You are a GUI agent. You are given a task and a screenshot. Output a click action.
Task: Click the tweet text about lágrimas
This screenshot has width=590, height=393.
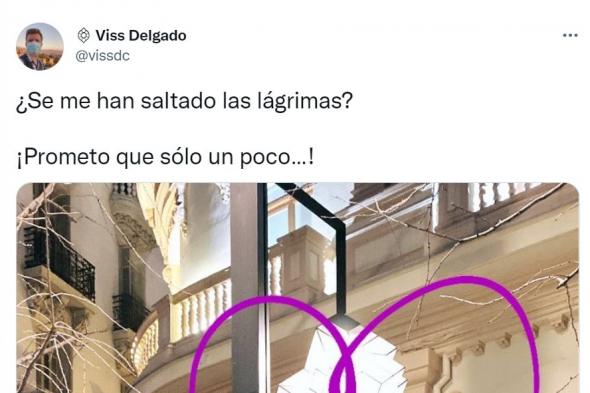(184, 101)
